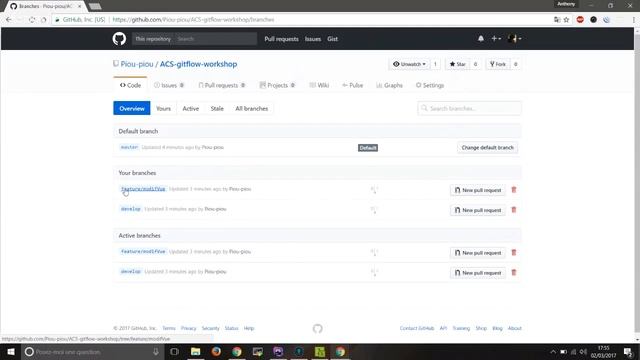Reload the page in the browser
The width and height of the screenshot is (640, 360).
pyautogui.click(x=32, y=20)
